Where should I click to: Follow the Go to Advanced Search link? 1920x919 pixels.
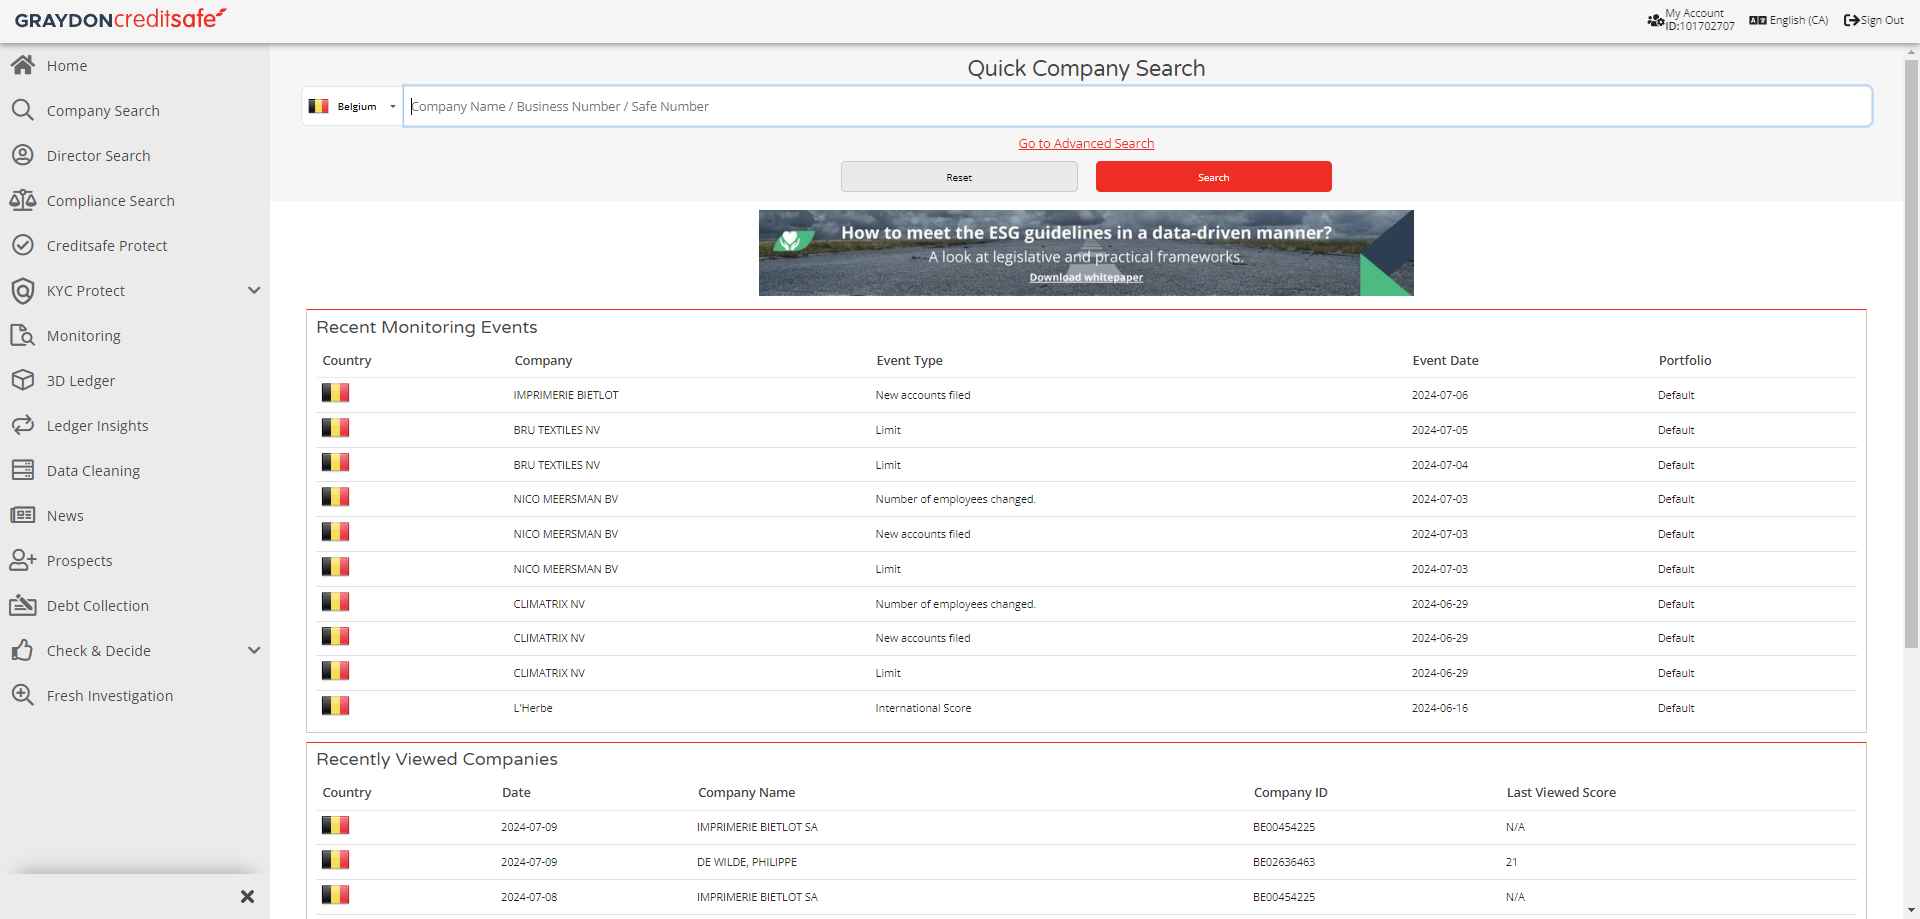pos(1086,143)
